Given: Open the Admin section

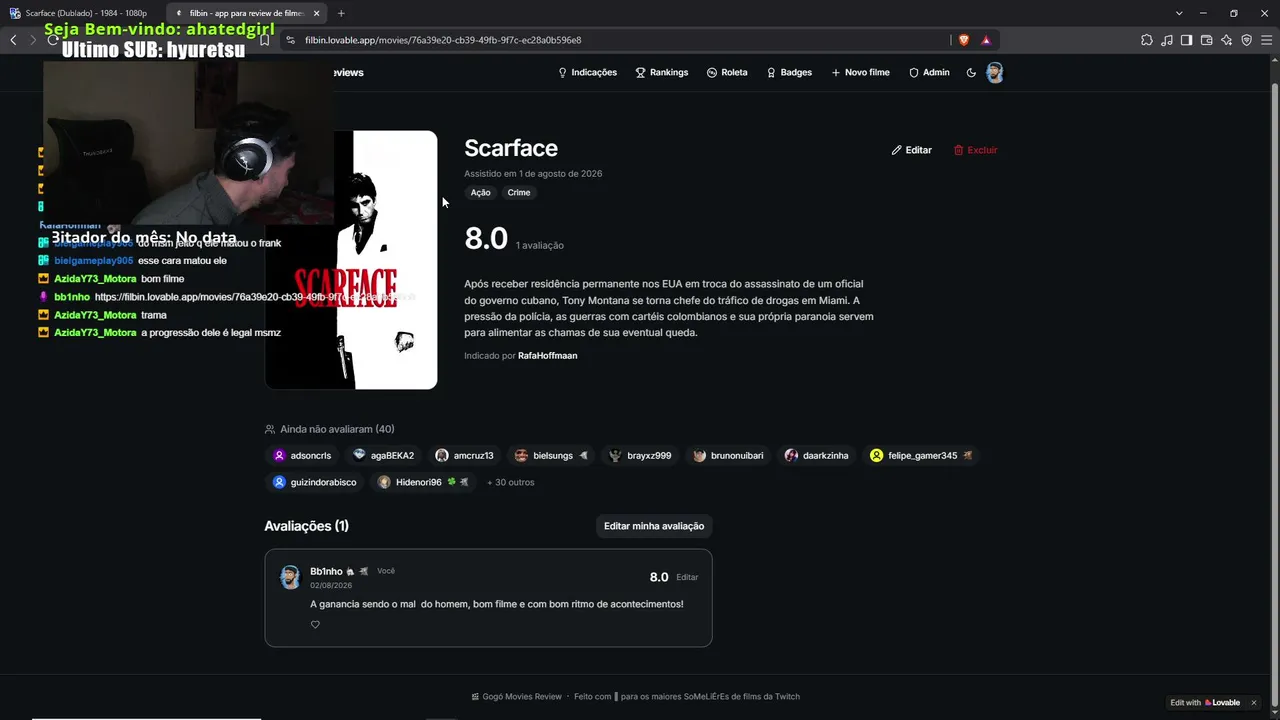Looking at the screenshot, I should [929, 72].
